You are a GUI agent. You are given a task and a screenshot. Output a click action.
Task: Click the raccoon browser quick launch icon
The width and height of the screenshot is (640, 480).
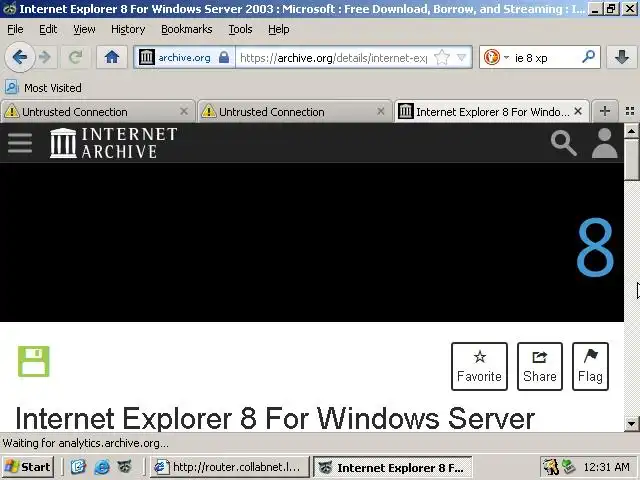pyautogui.click(x=124, y=467)
